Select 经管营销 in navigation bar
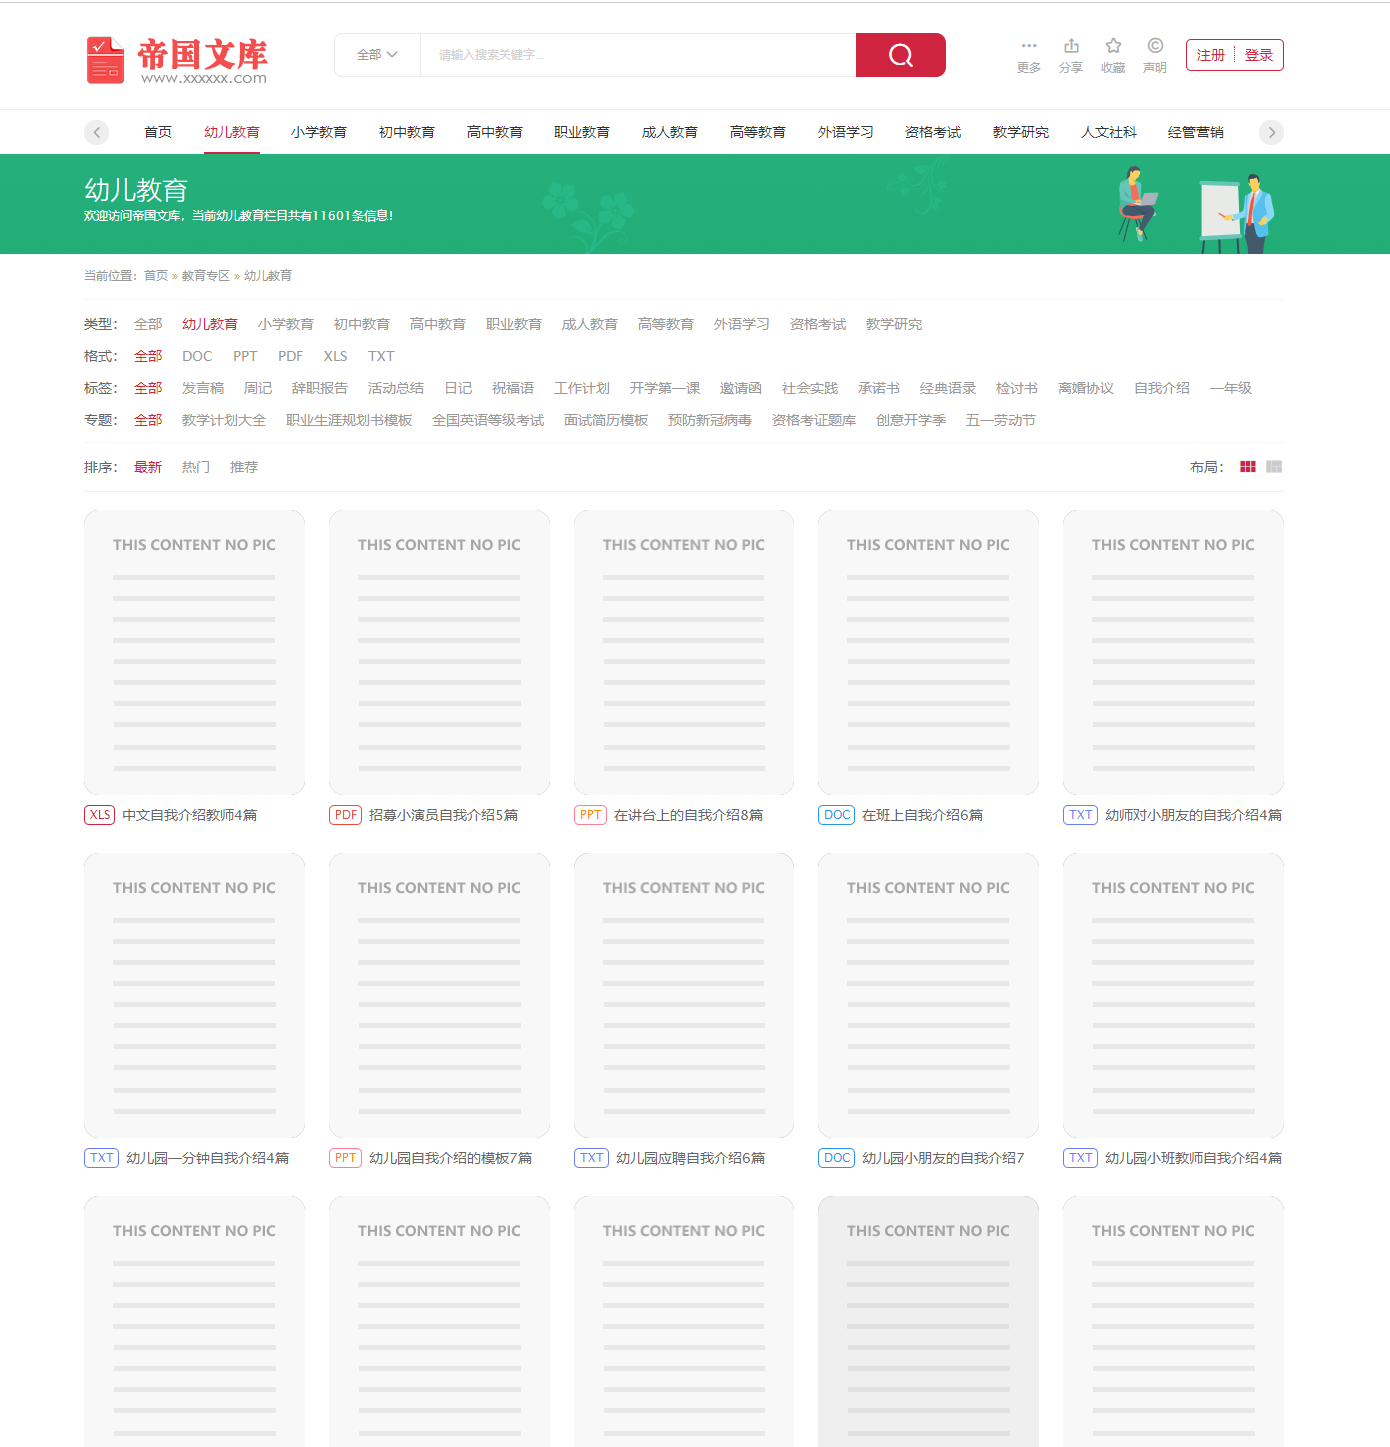Image resolution: width=1390 pixels, height=1447 pixels. pos(1196,132)
